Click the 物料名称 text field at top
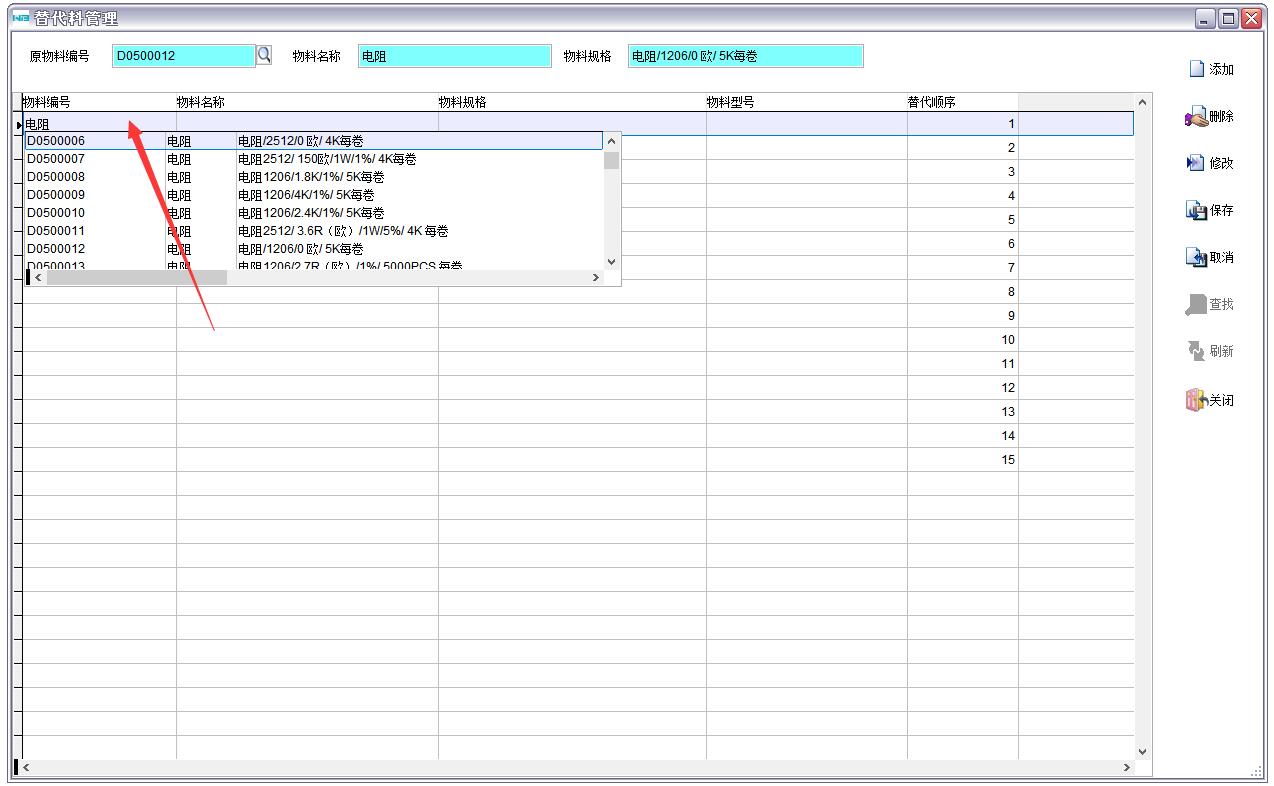1274x786 pixels. (454, 56)
